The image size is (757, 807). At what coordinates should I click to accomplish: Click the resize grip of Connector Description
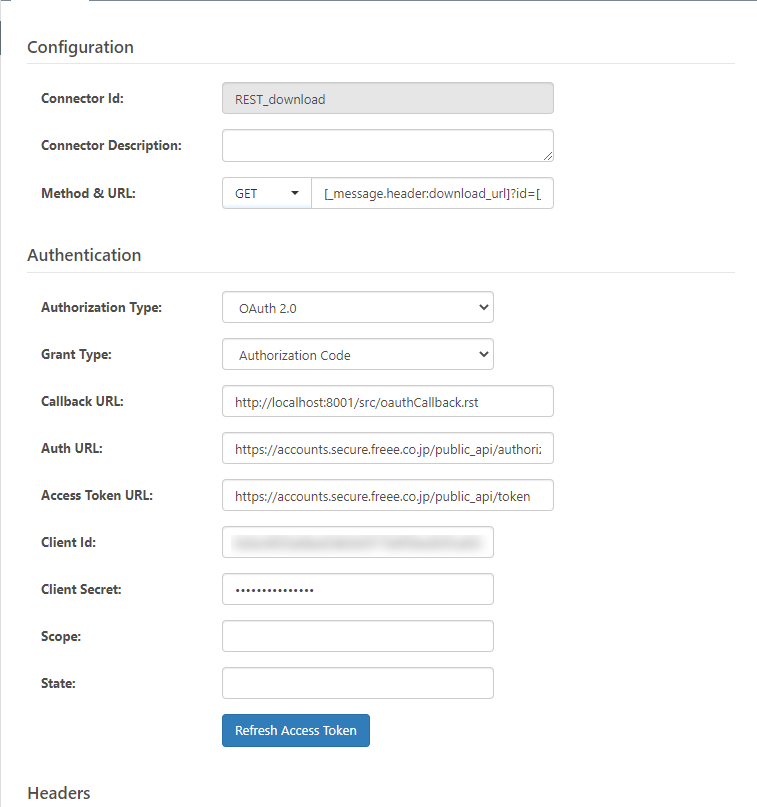[548, 156]
